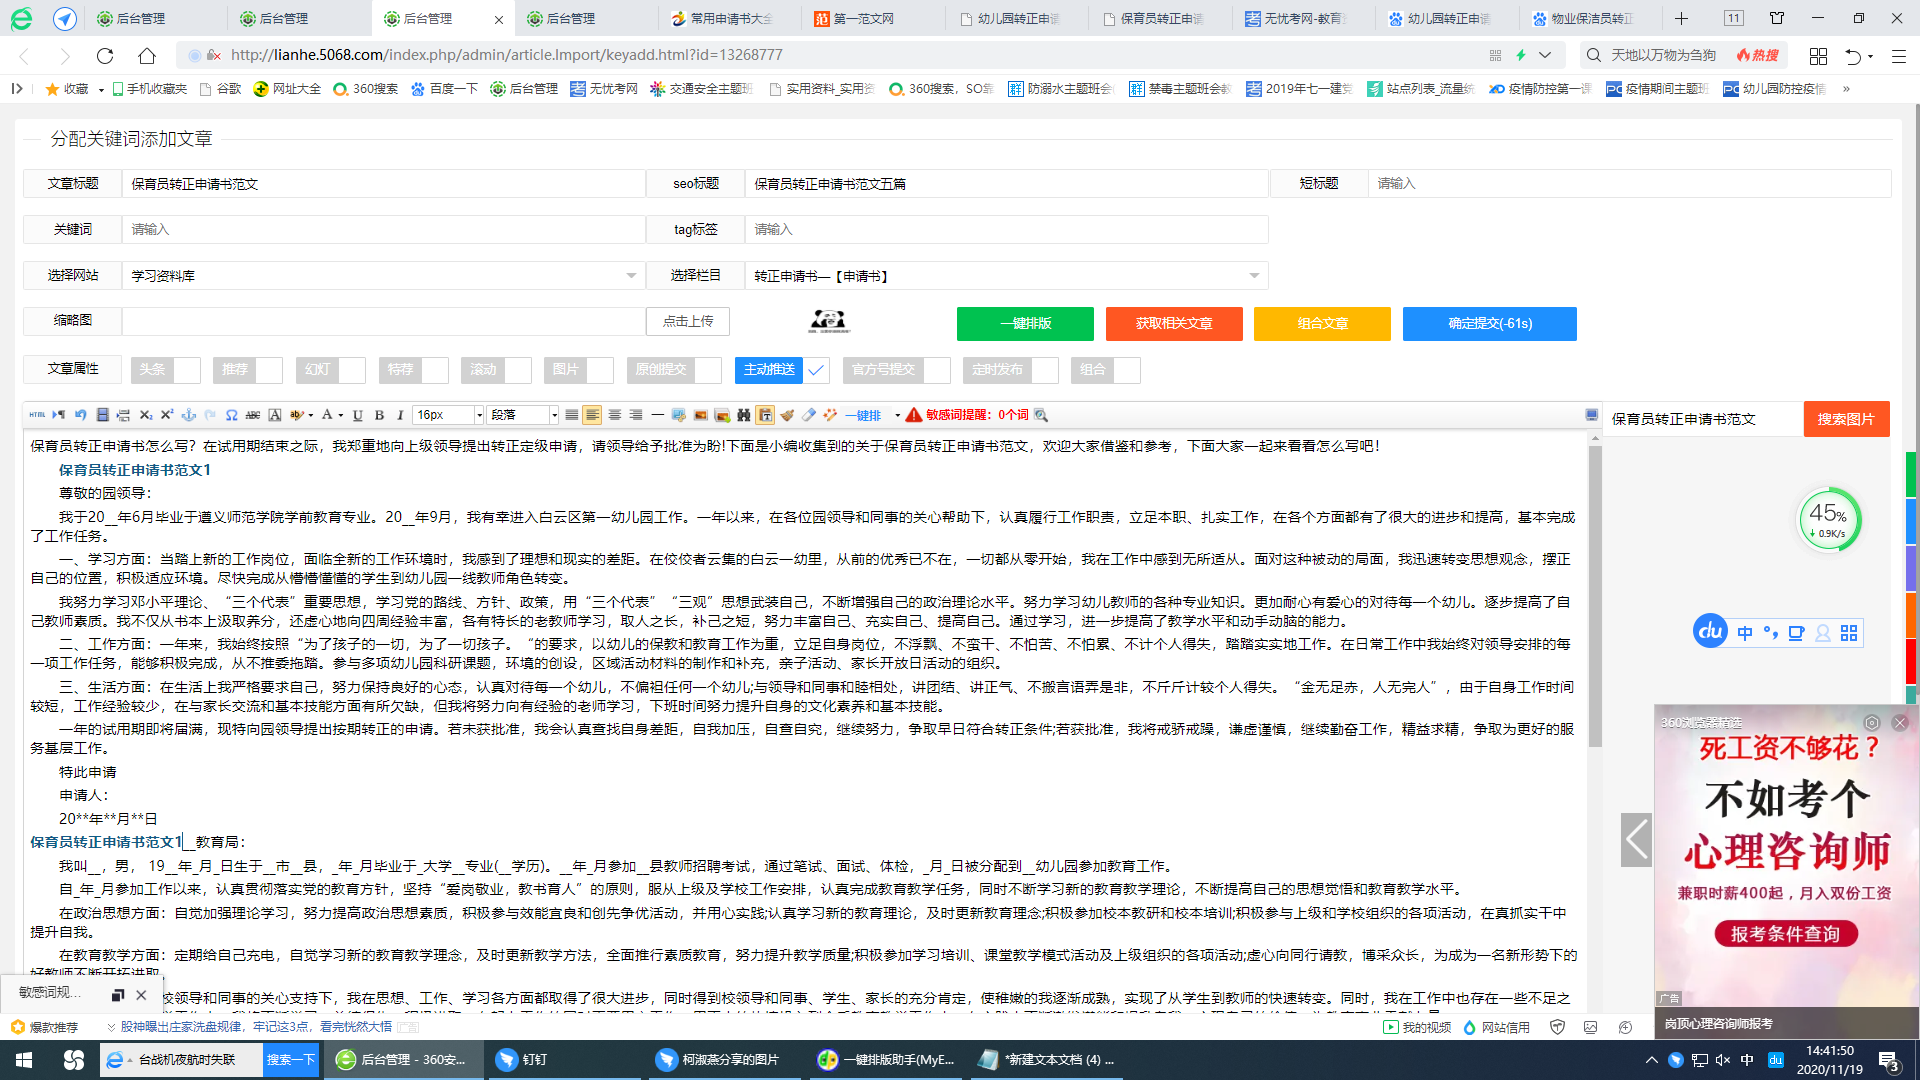The width and height of the screenshot is (1920, 1080).
Task: Toggle bold formatting in the editor
Action: [x=379, y=415]
